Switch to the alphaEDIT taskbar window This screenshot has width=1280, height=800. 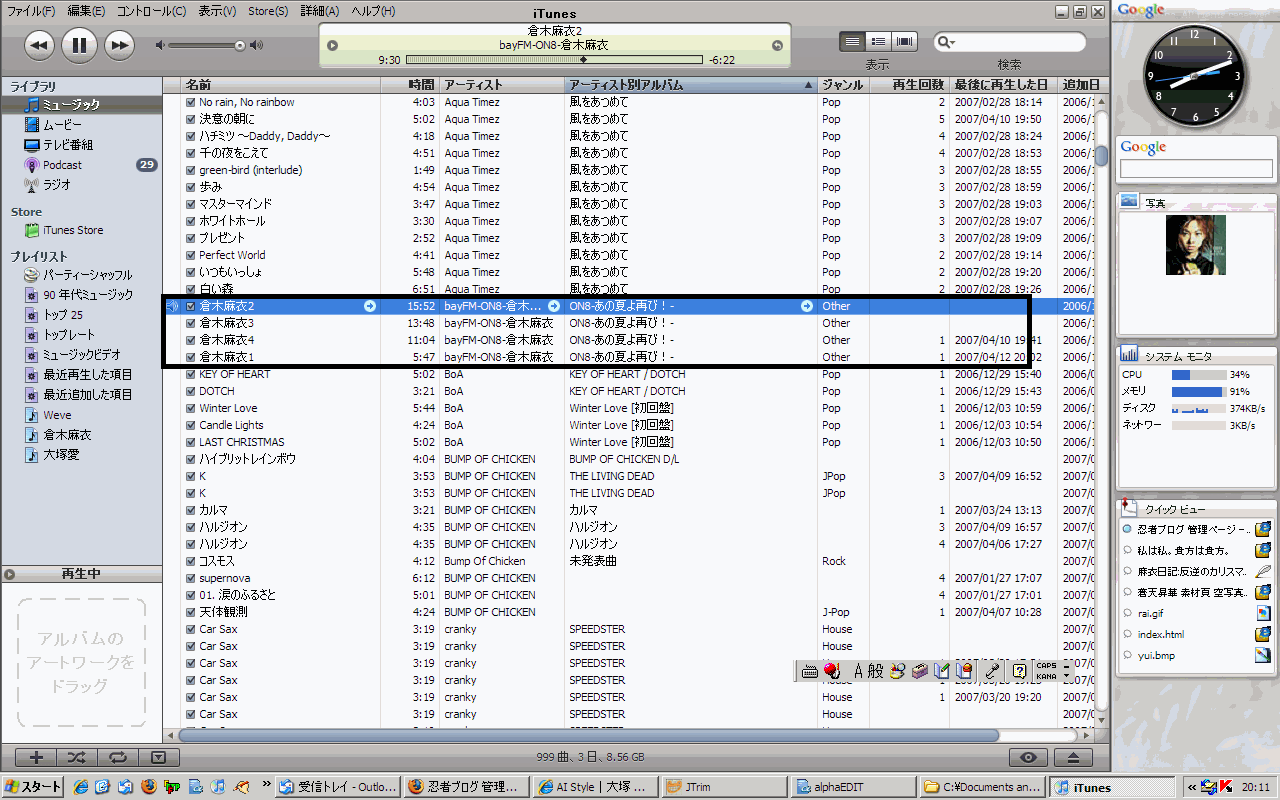pyautogui.click(x=851, y=787)
